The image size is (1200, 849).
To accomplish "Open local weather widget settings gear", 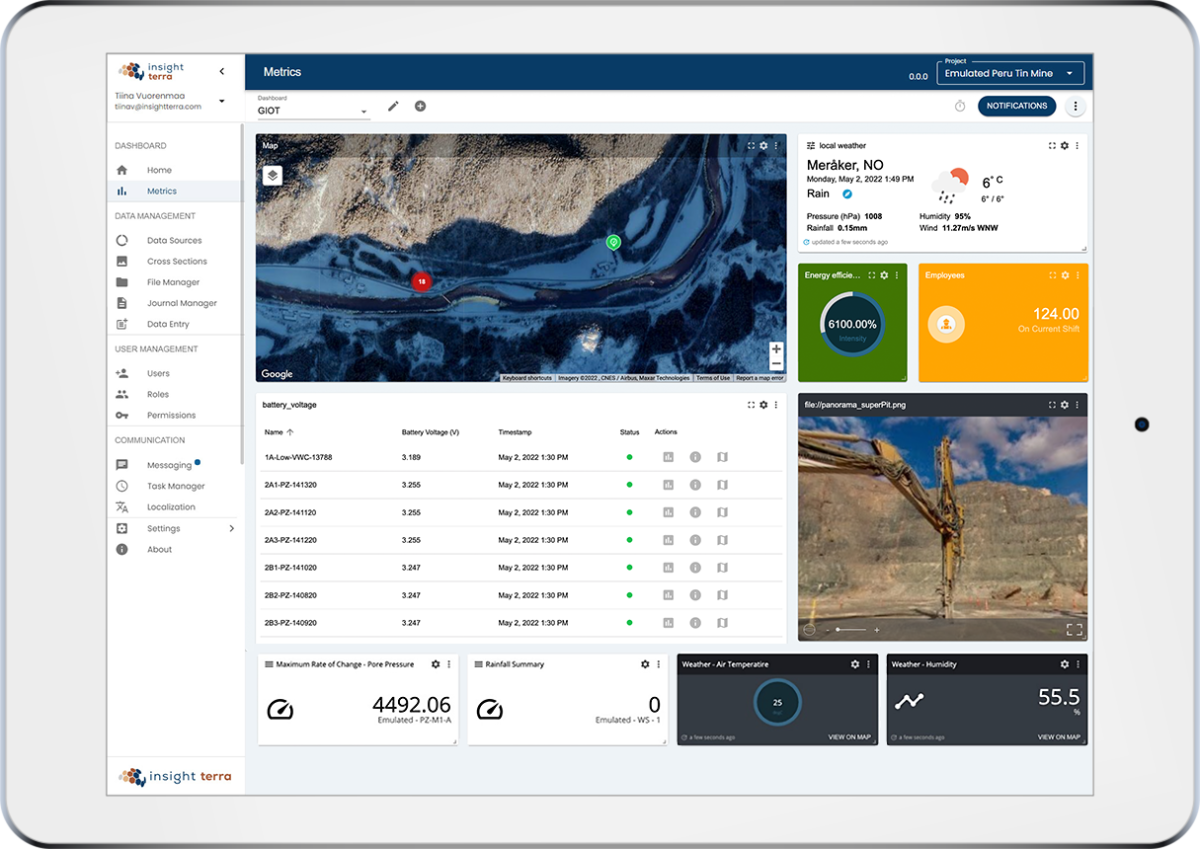I will (x=1064, y=146).
